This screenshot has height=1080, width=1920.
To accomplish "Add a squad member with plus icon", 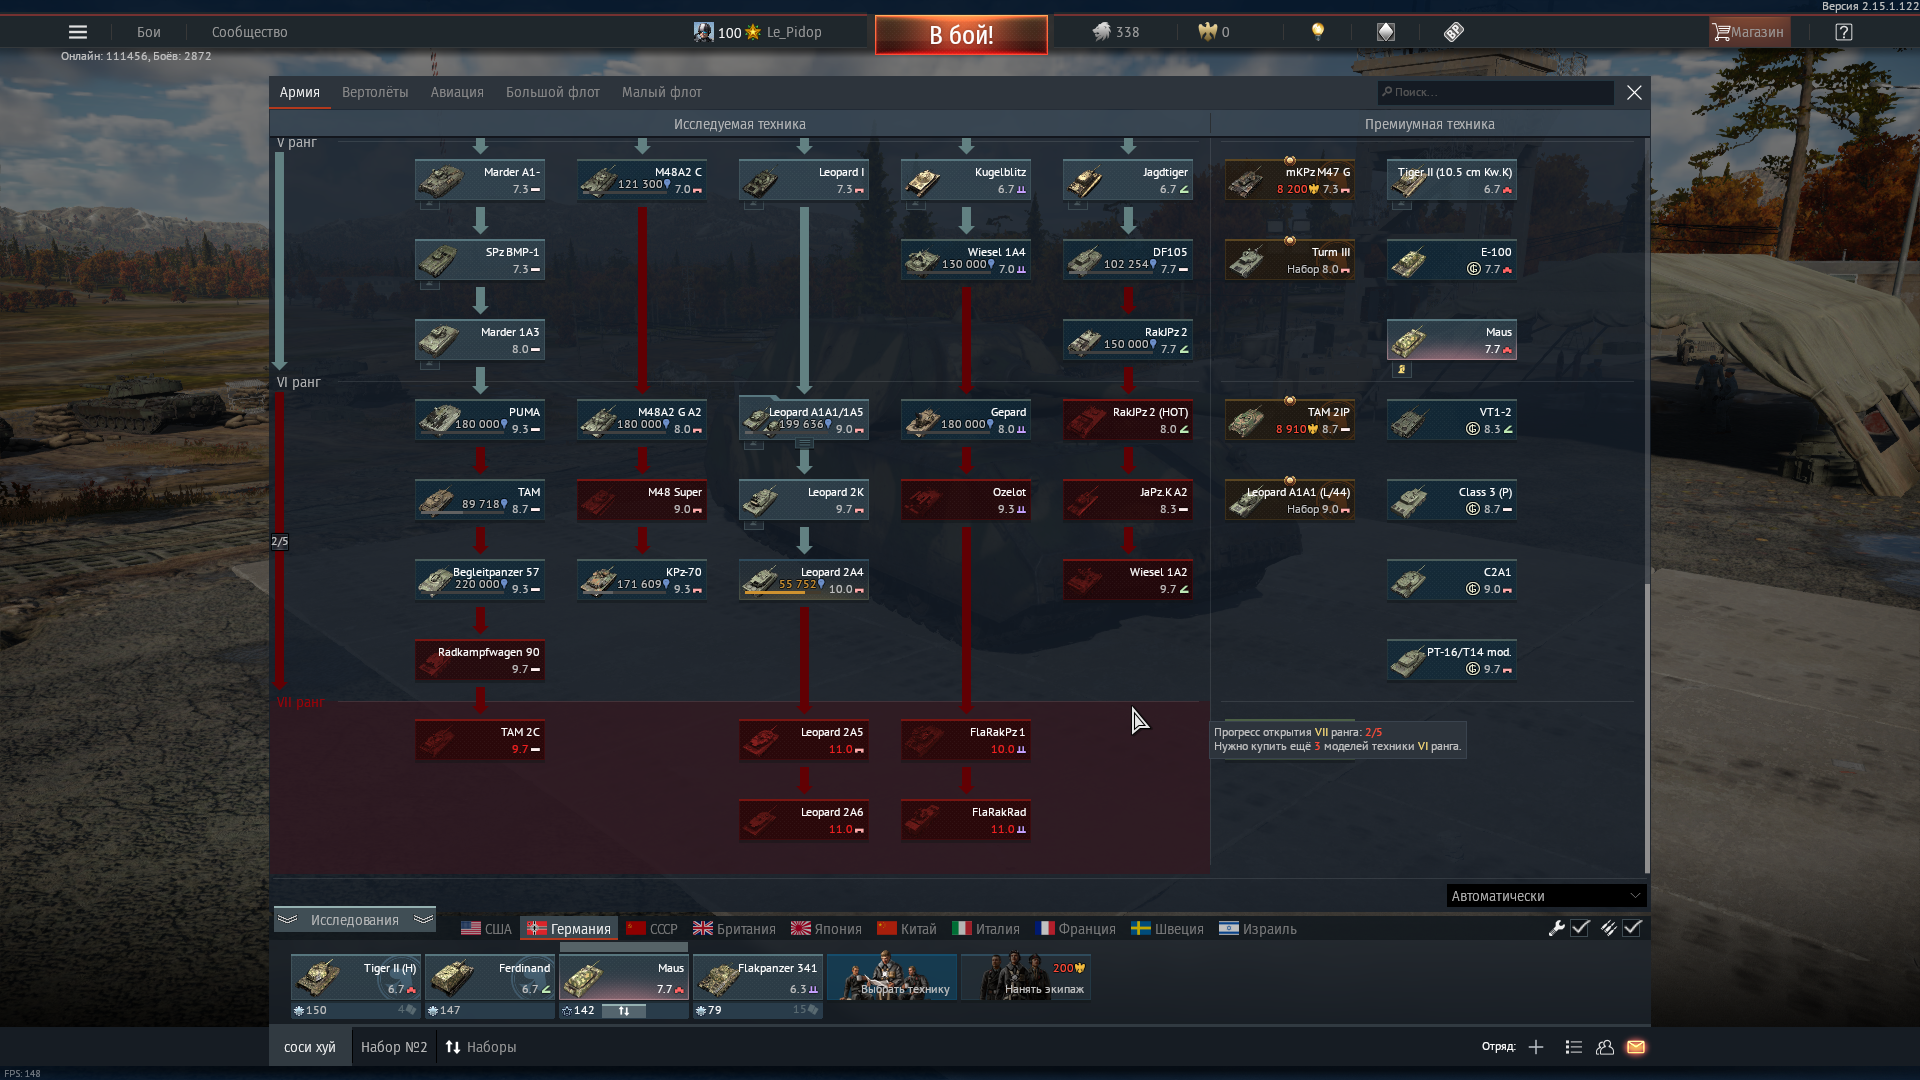I will 1536,1047.
